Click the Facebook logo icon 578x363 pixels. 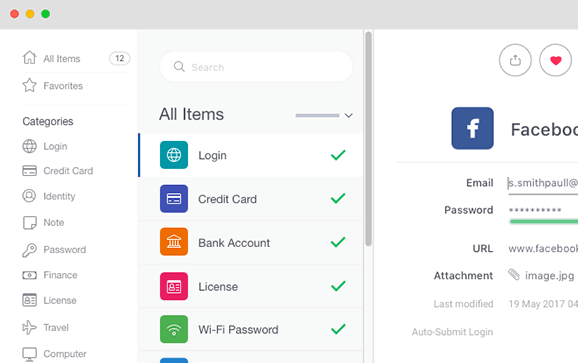(473, 128)
